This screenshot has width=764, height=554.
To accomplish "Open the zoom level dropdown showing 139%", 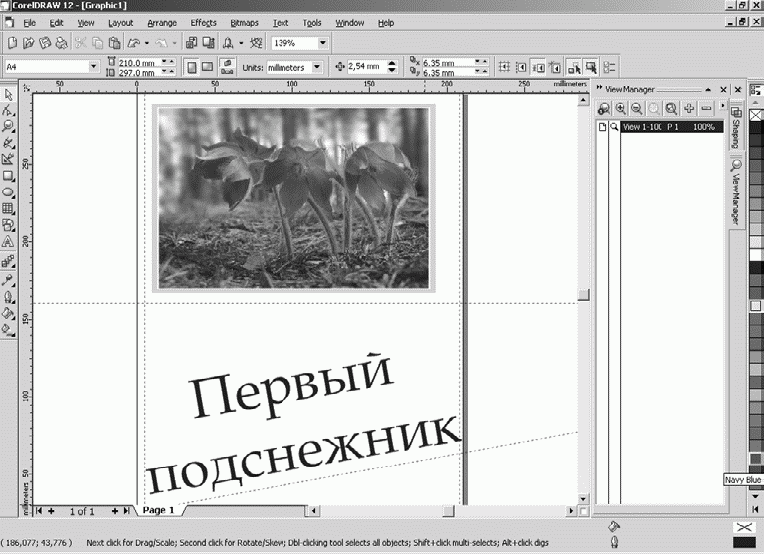I will coord(323,44).
